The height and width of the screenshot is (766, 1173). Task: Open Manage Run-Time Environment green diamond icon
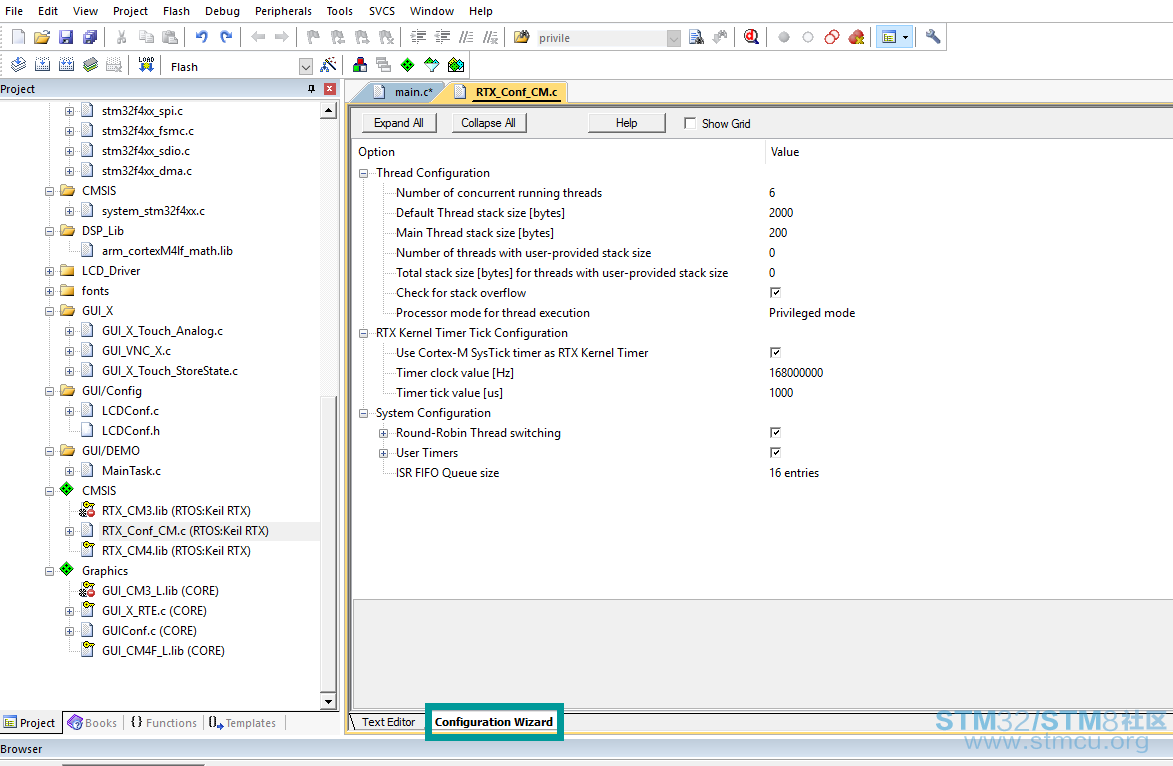pyautogui.click(x=408, y=65)
